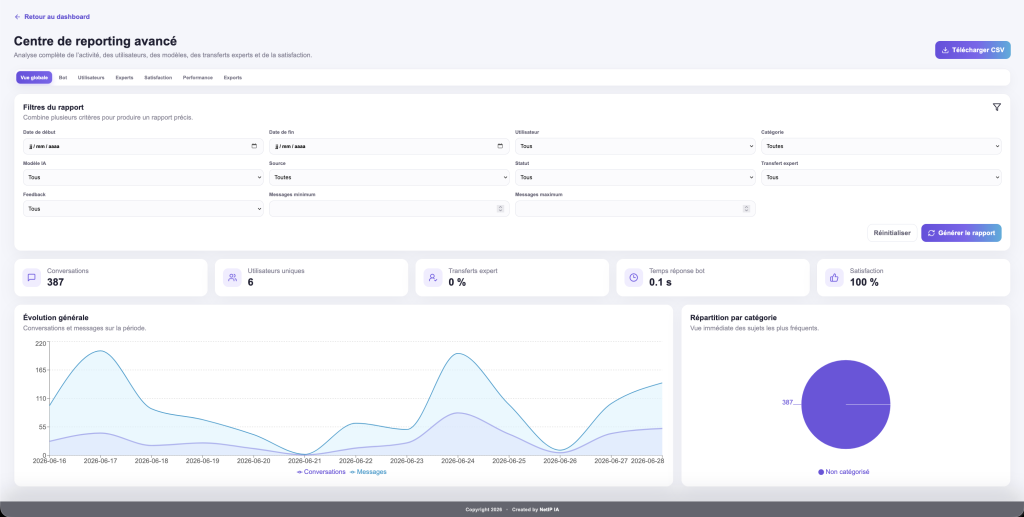Open the Date de début calendar picker icon
1024x517 pixels.
[254, 146]
